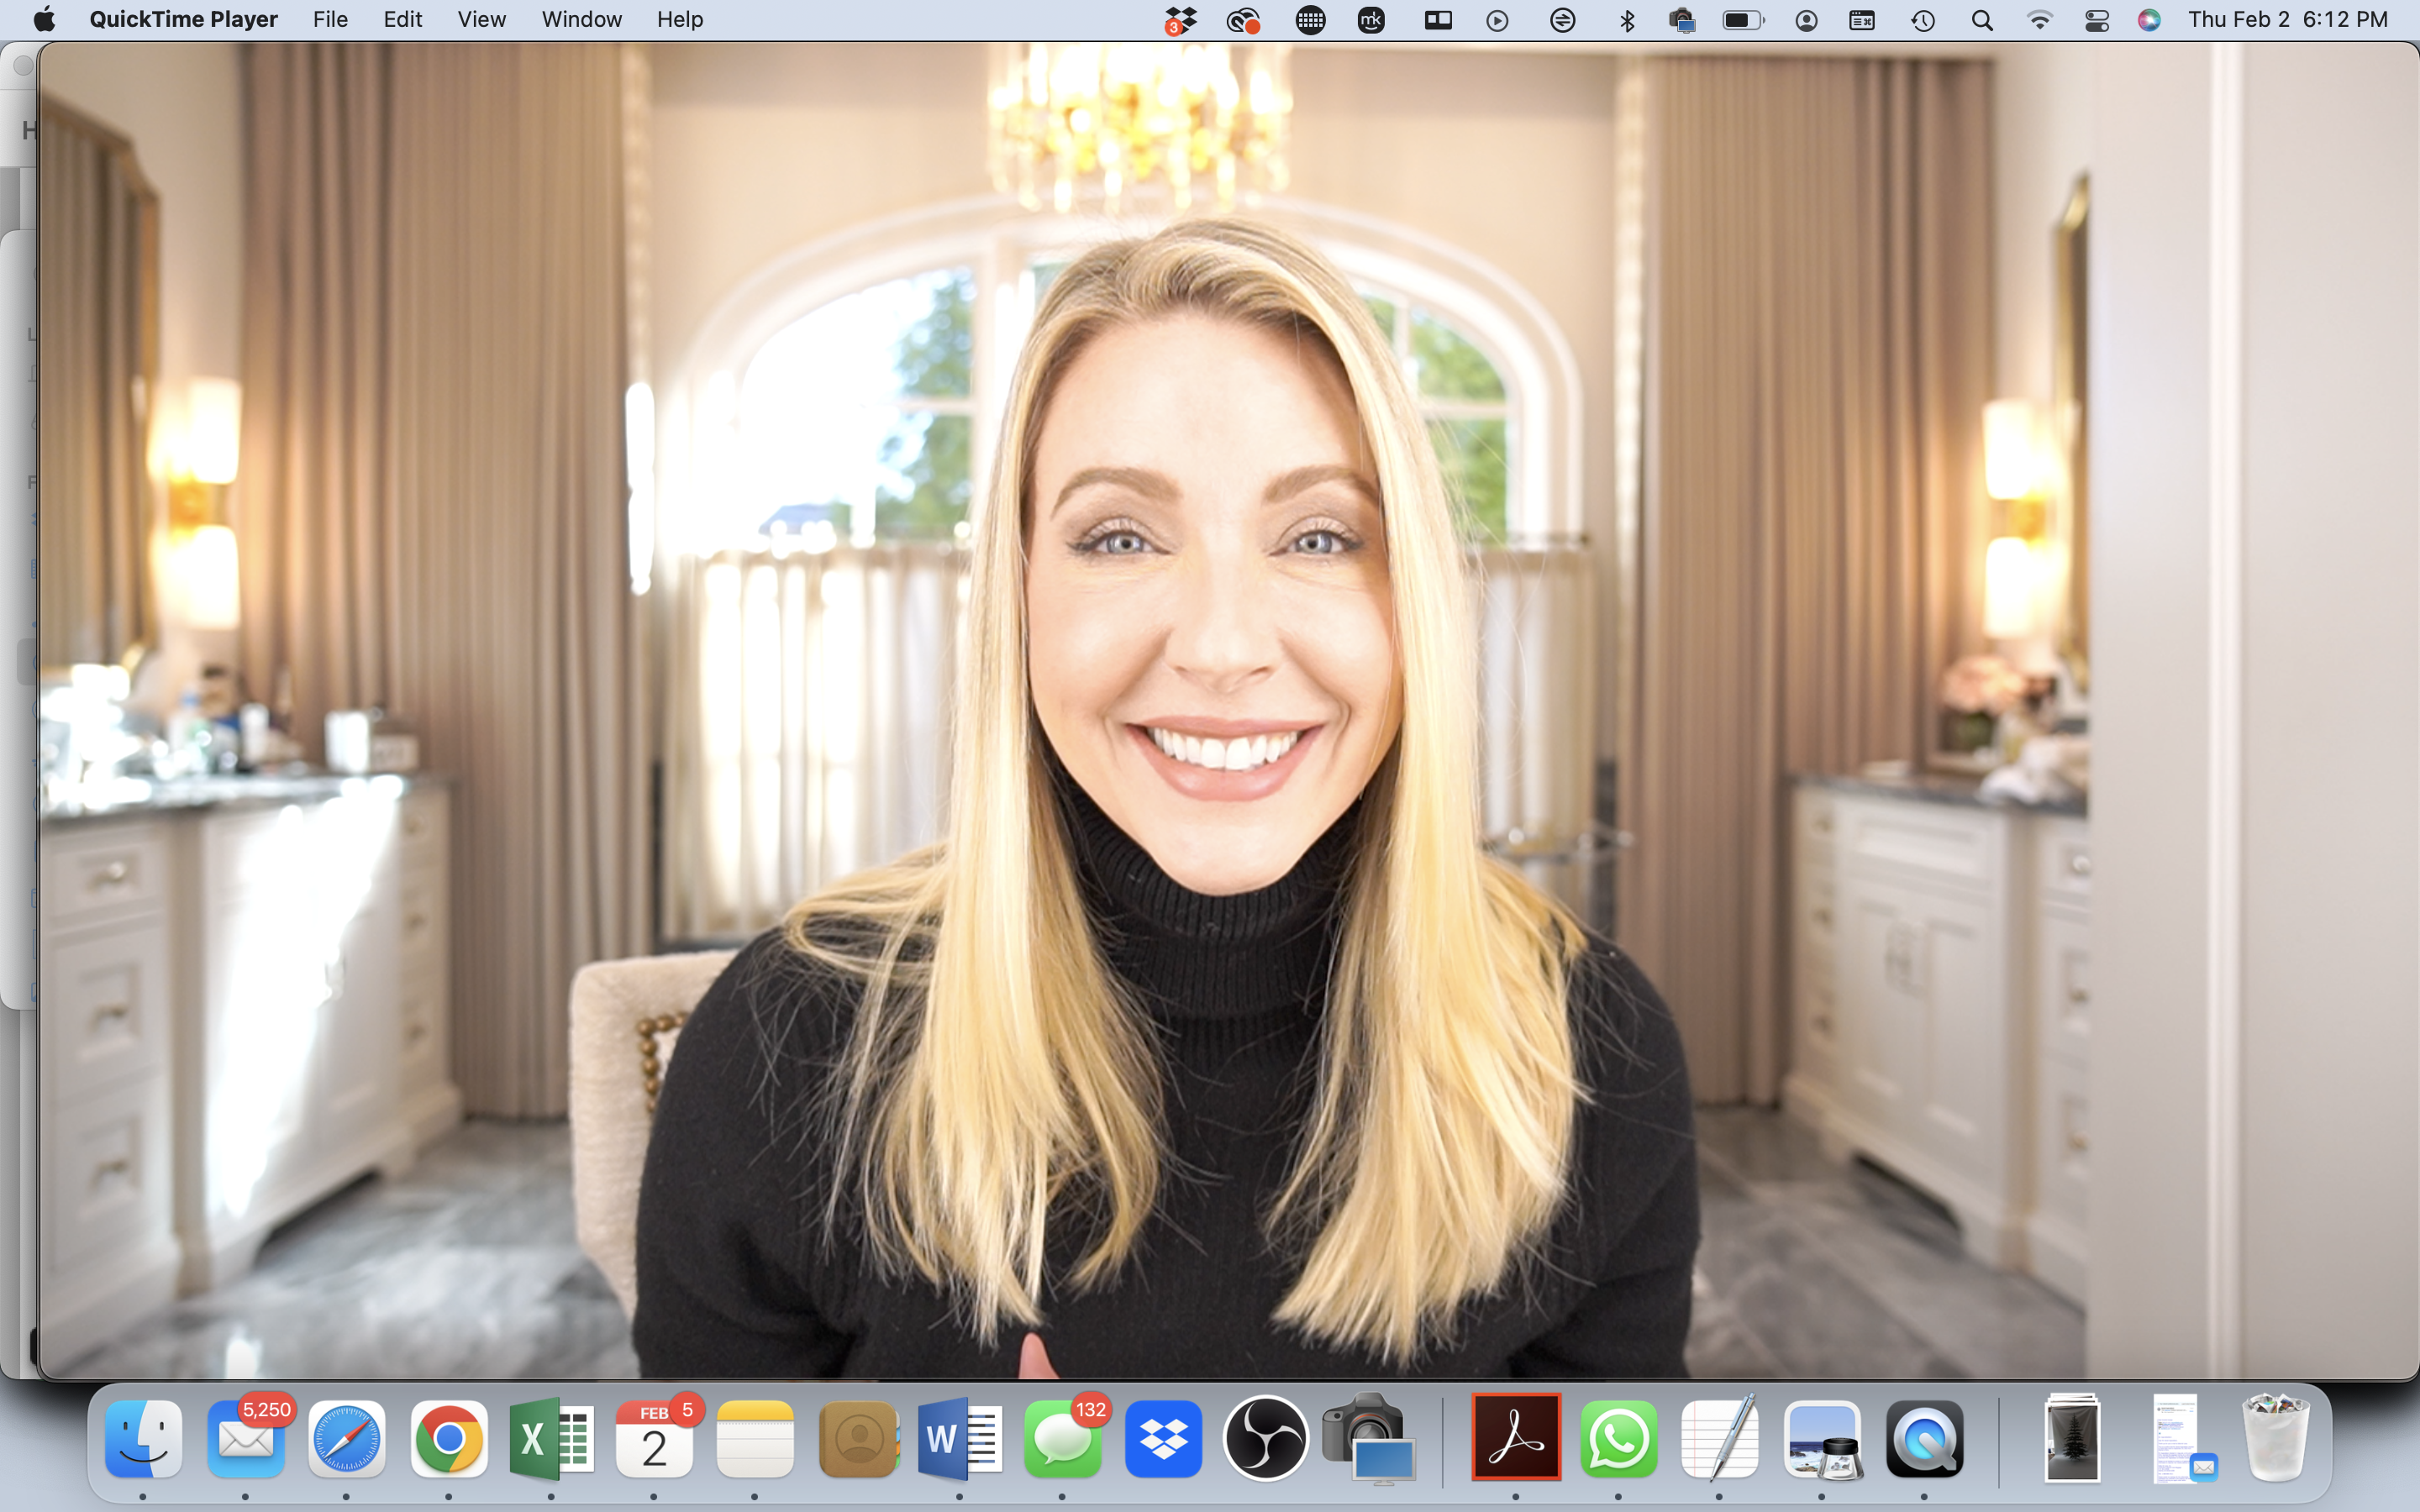This screenshot has height=1512, width=2420.
Task: Click the keyboard shortcut window menu bar icon
Action: [1862, 20]
